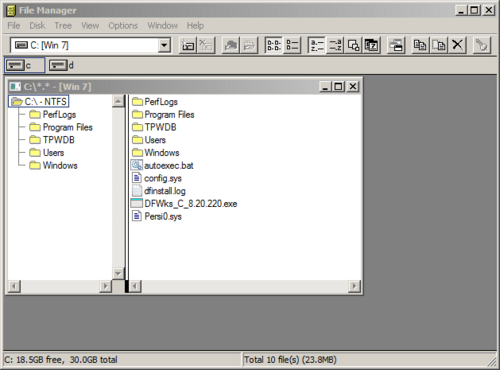Open the Disk menu
Viewport: 500px width, 370px height.
37,26
